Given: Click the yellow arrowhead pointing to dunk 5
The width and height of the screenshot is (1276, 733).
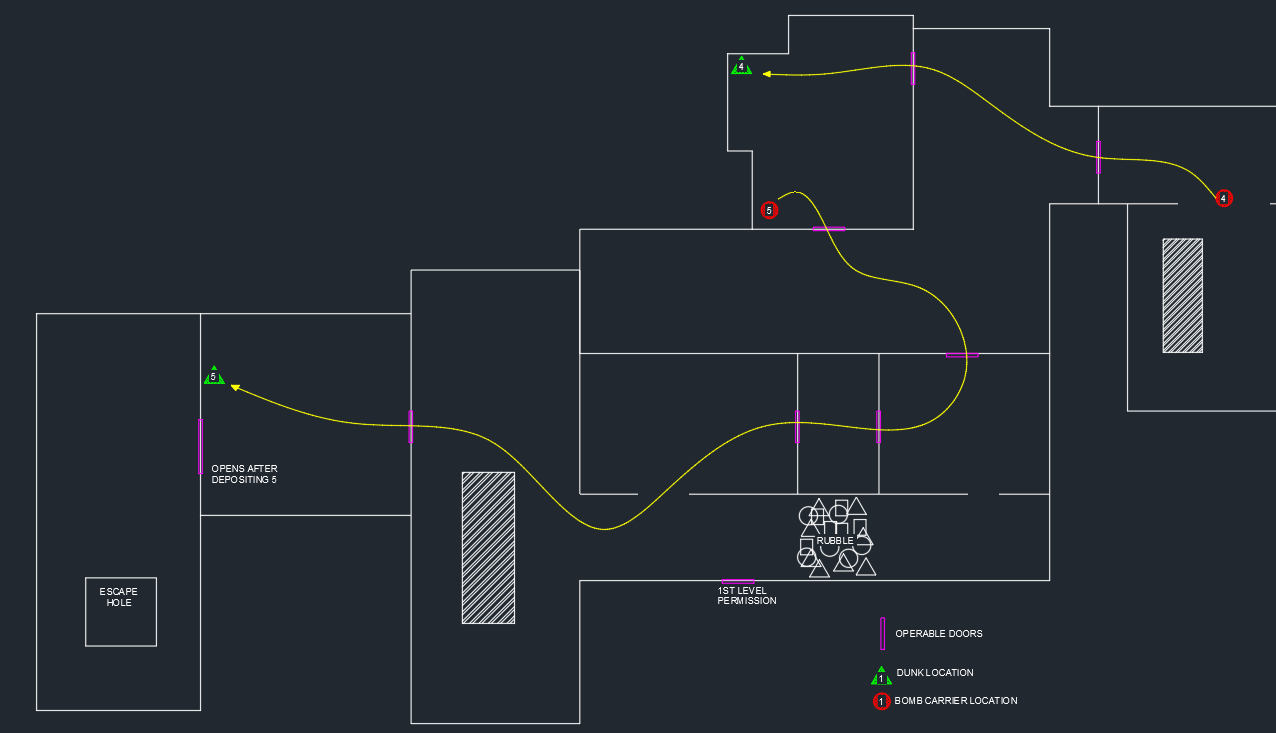Looking at the screenshot, I should 236,387.
